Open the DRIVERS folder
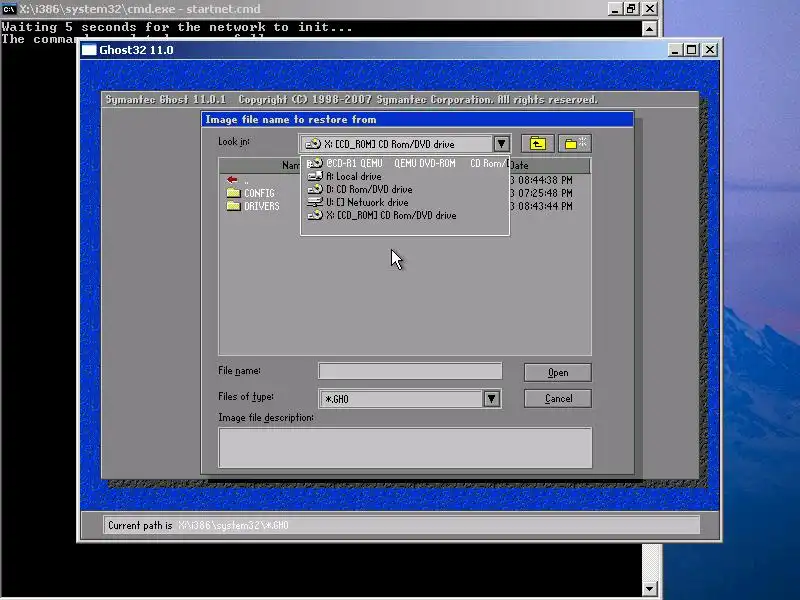The height and width of the screenshot is (600, 800). [x=253, y=206]
